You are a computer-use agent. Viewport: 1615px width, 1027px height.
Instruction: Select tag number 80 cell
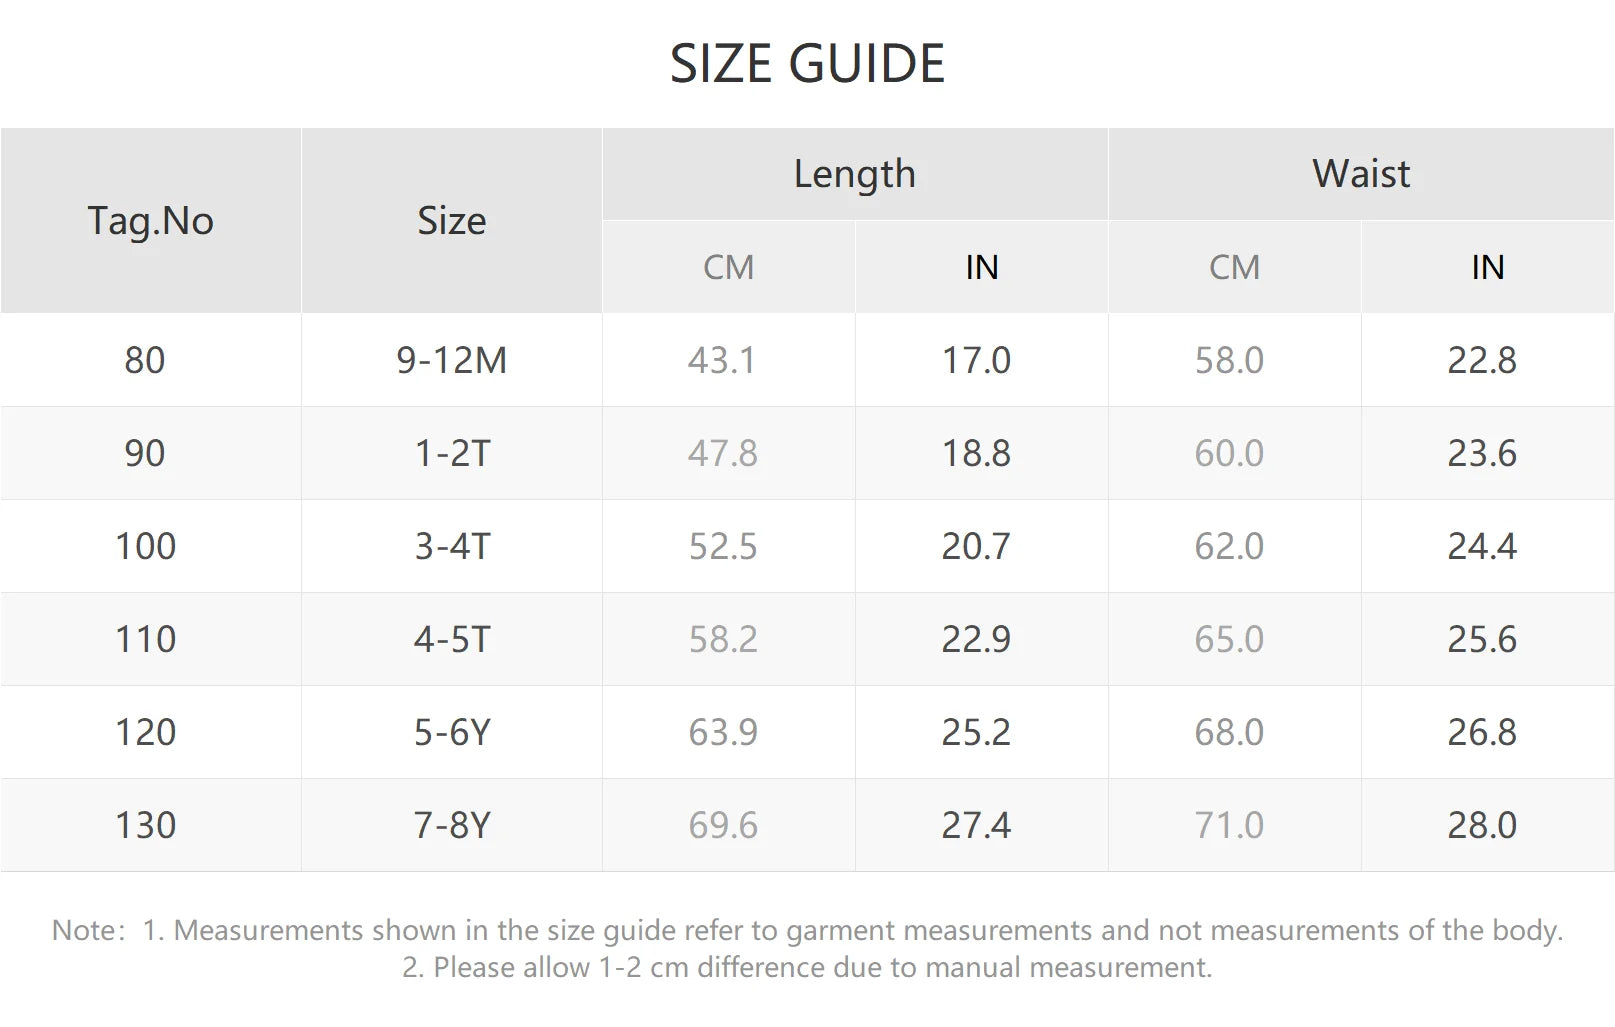pyautogui.click(x=145, y=360)
